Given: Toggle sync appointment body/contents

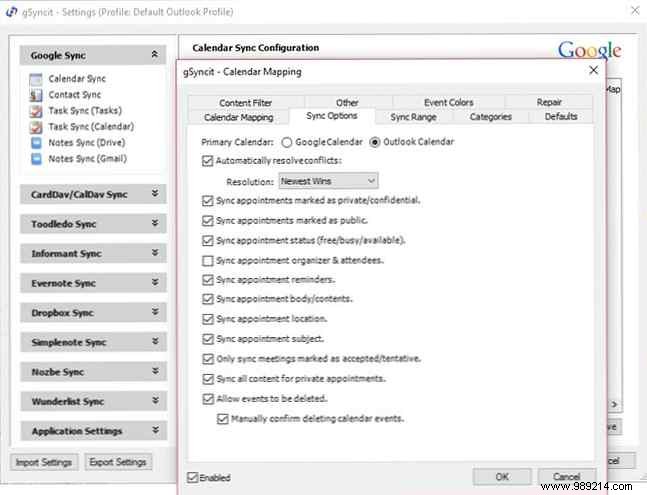Looking at the screenshot, I should (208, 299).
